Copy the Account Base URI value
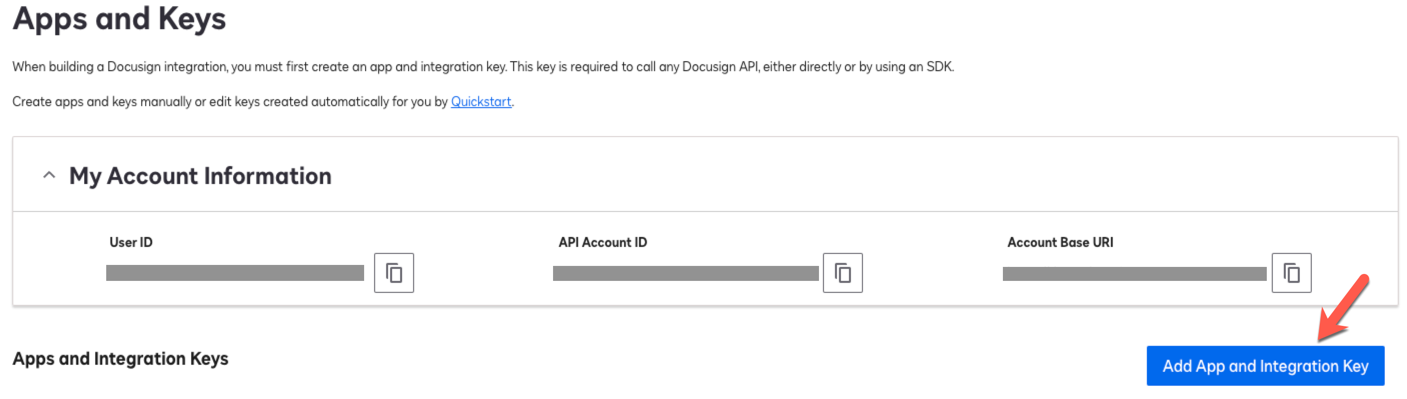 point(1292,273)
